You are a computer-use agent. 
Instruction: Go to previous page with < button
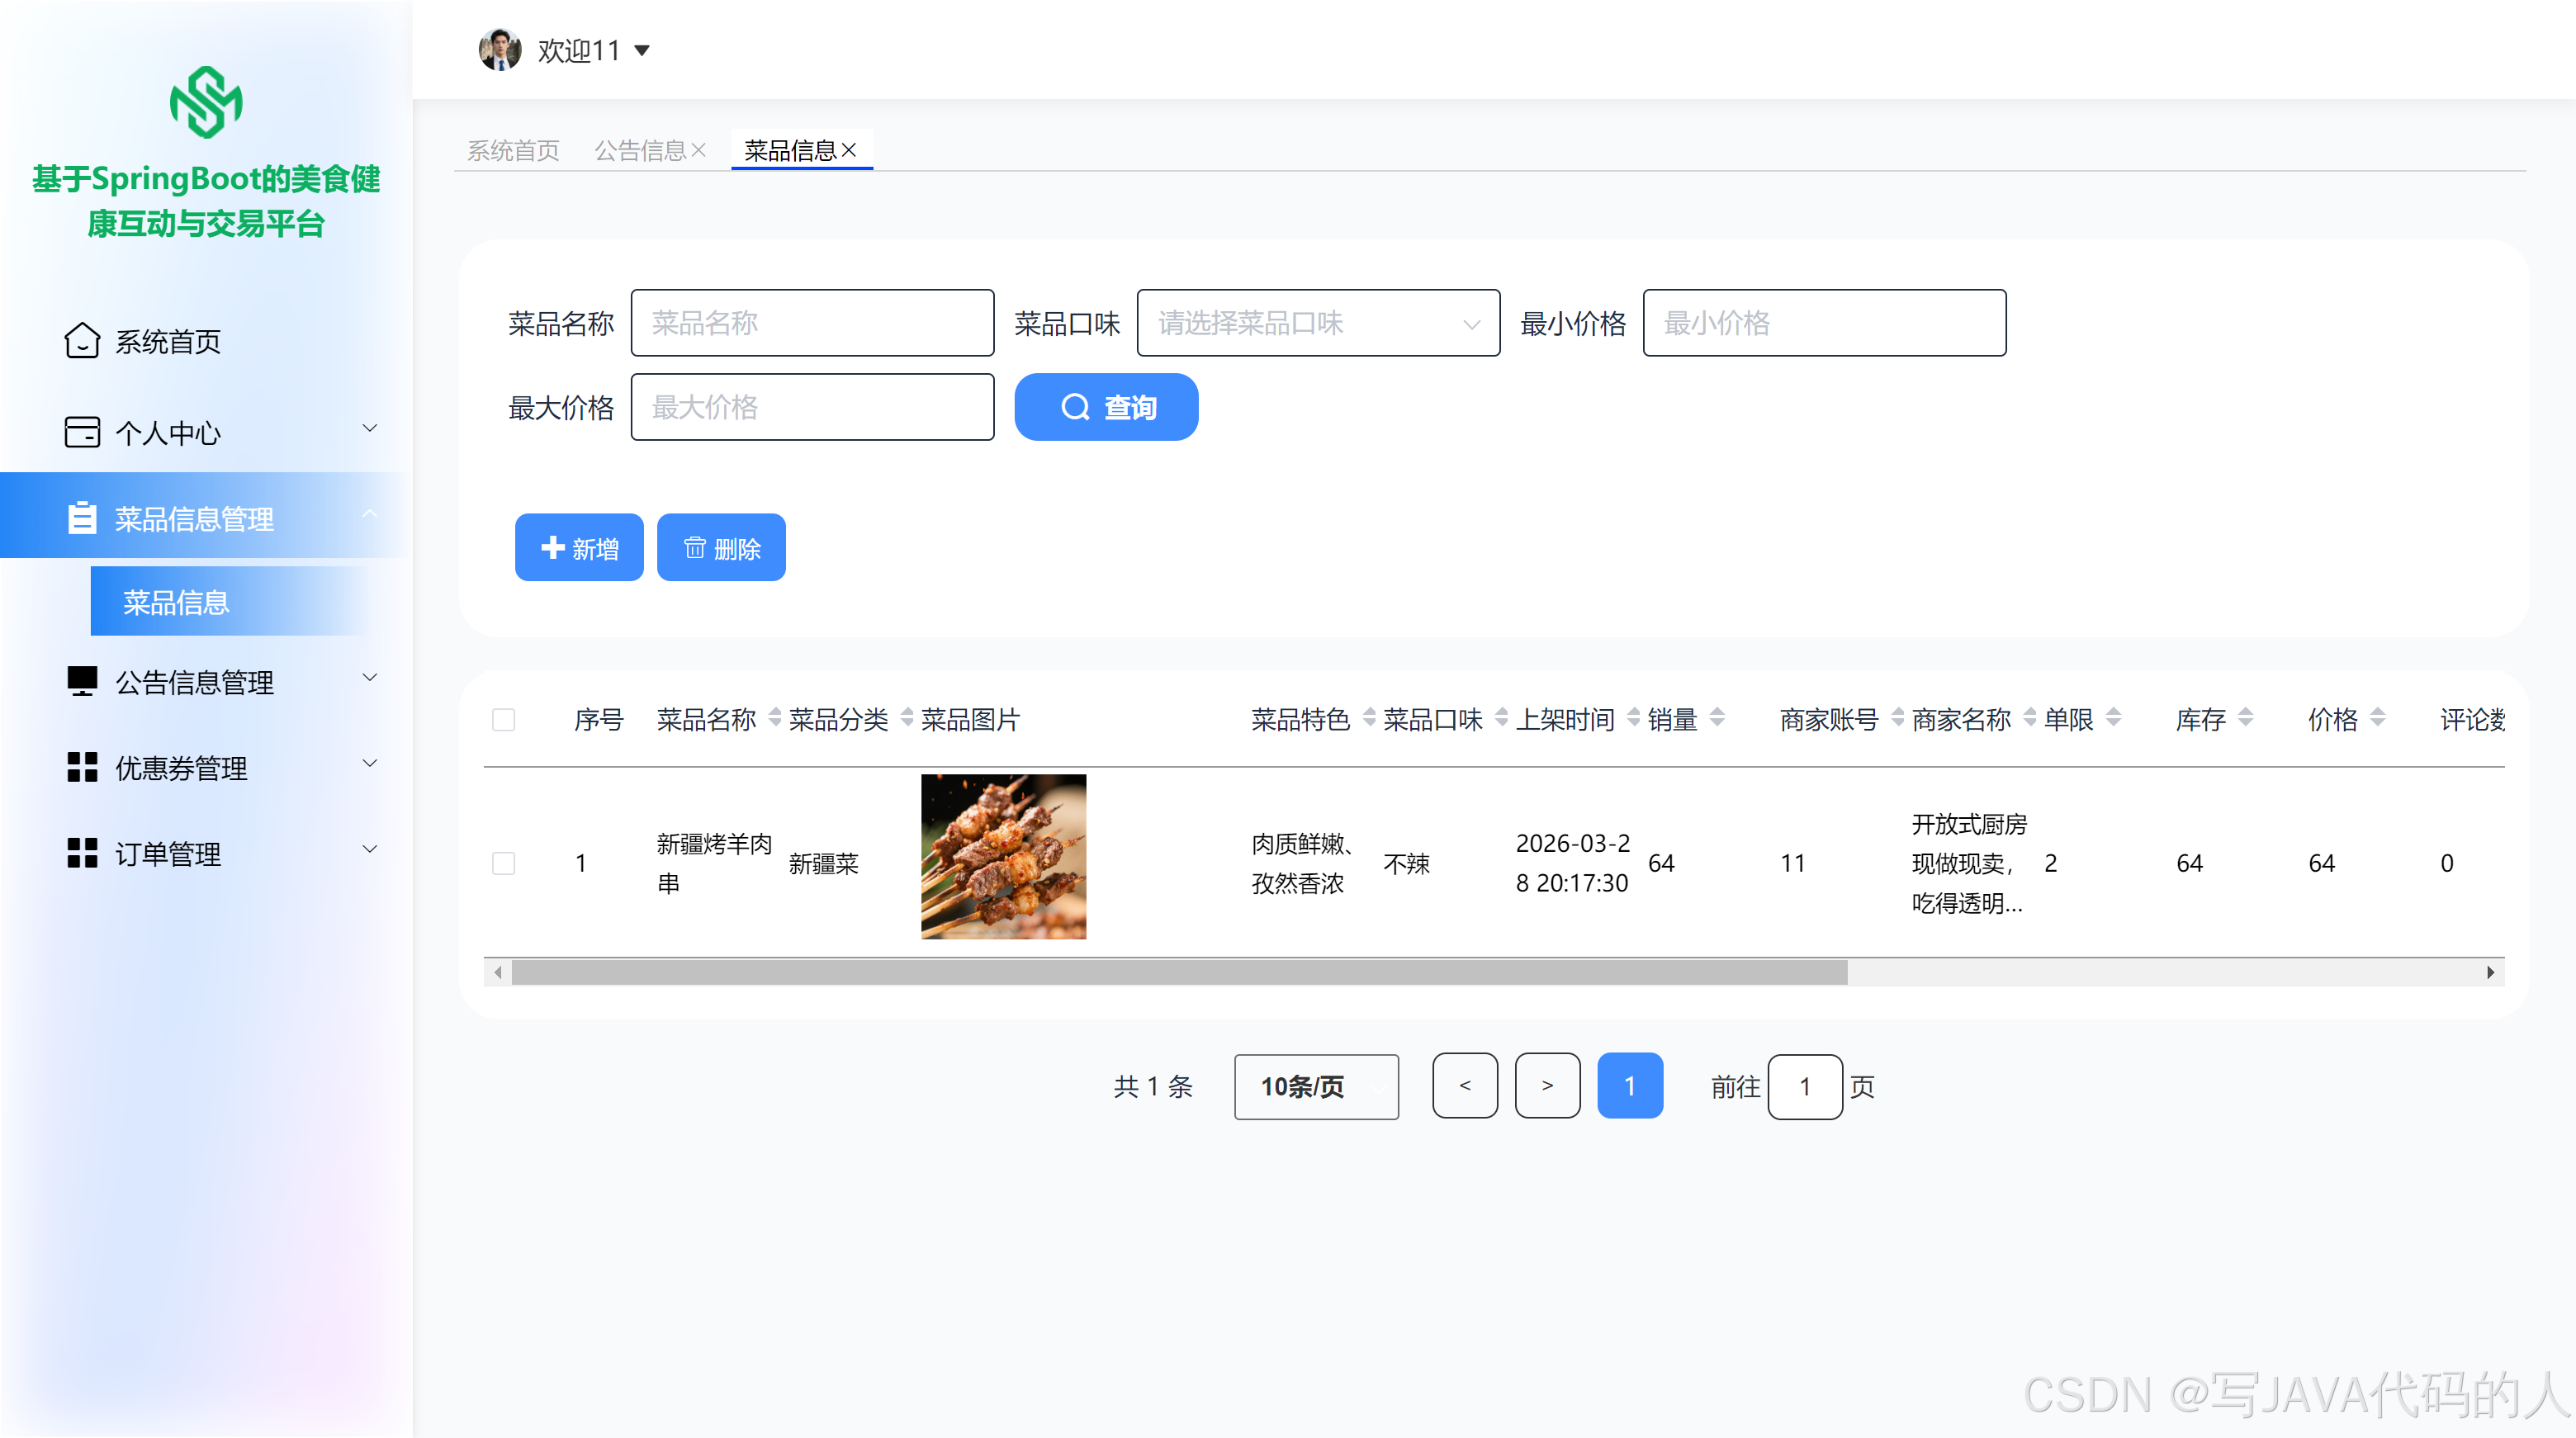(x=1465, y=1085)
